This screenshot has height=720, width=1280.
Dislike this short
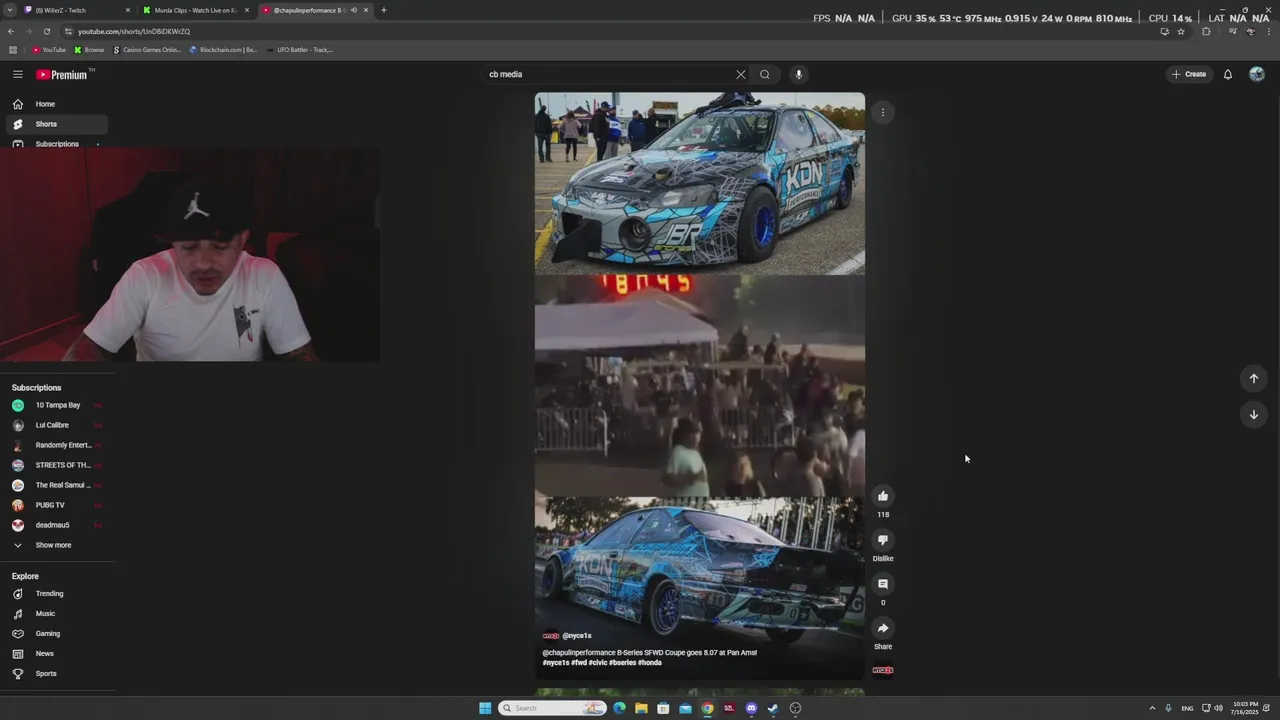883,540
